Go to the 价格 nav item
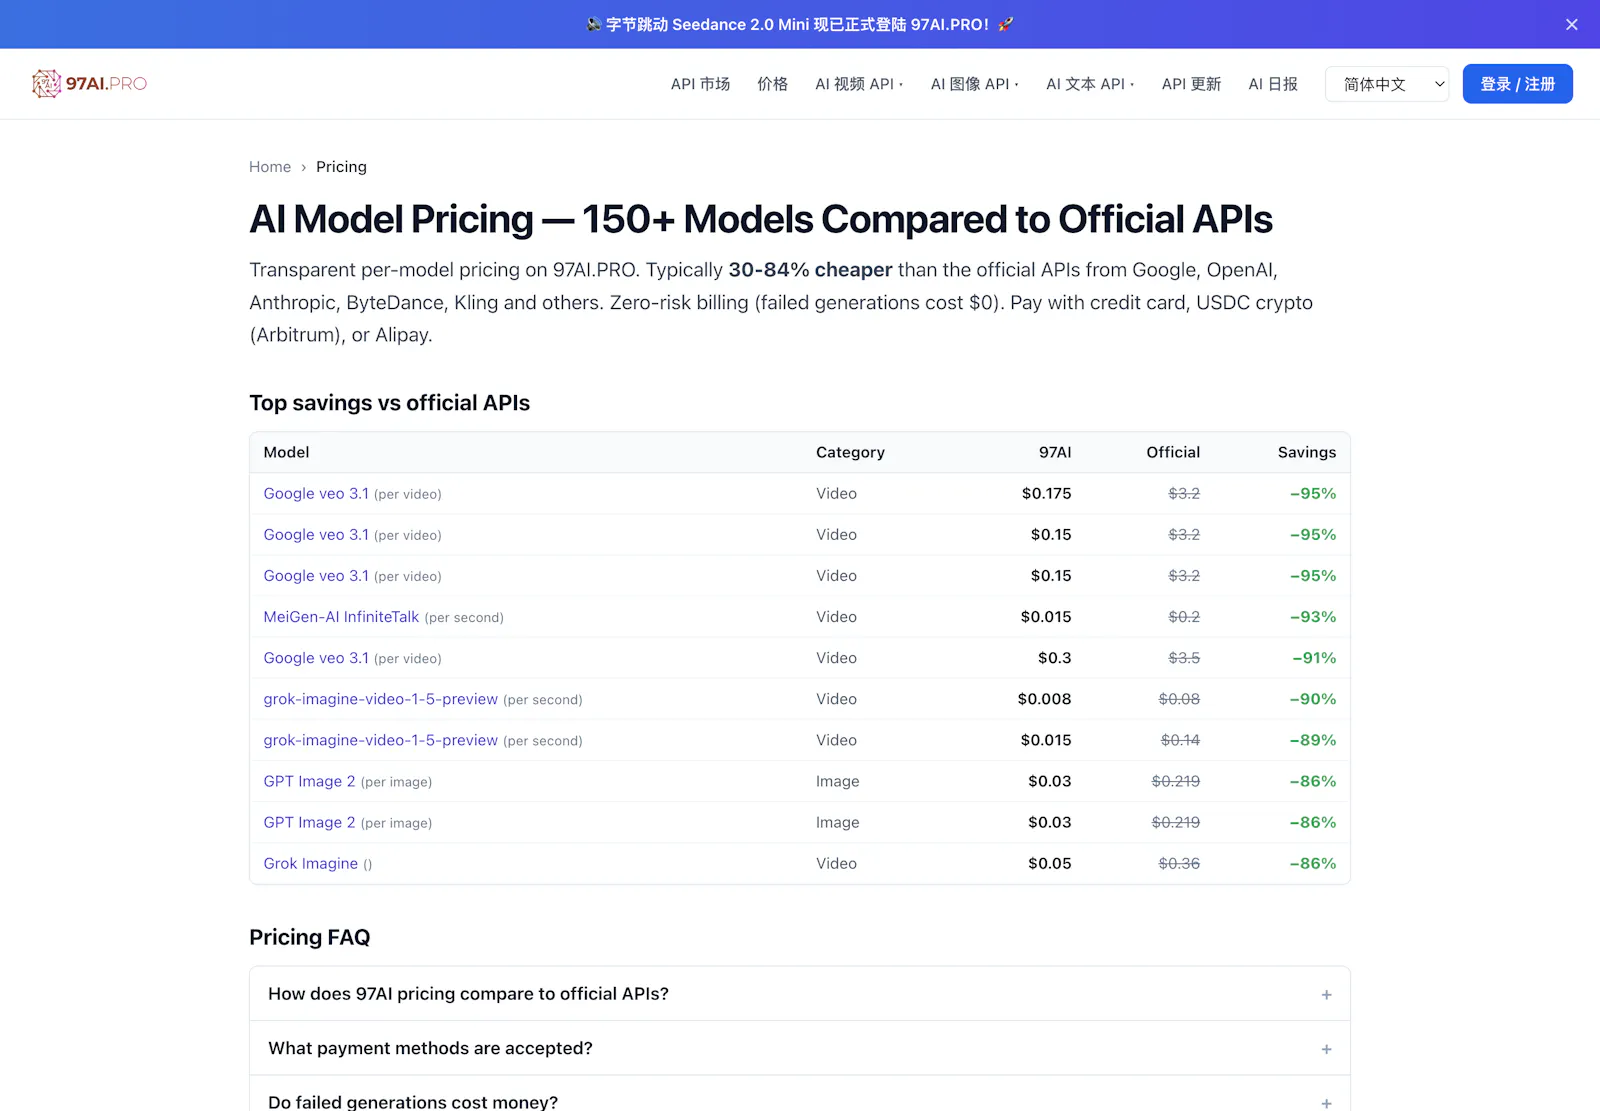The width and height of the screenshot is (1600, 1111). pos(772,84)
